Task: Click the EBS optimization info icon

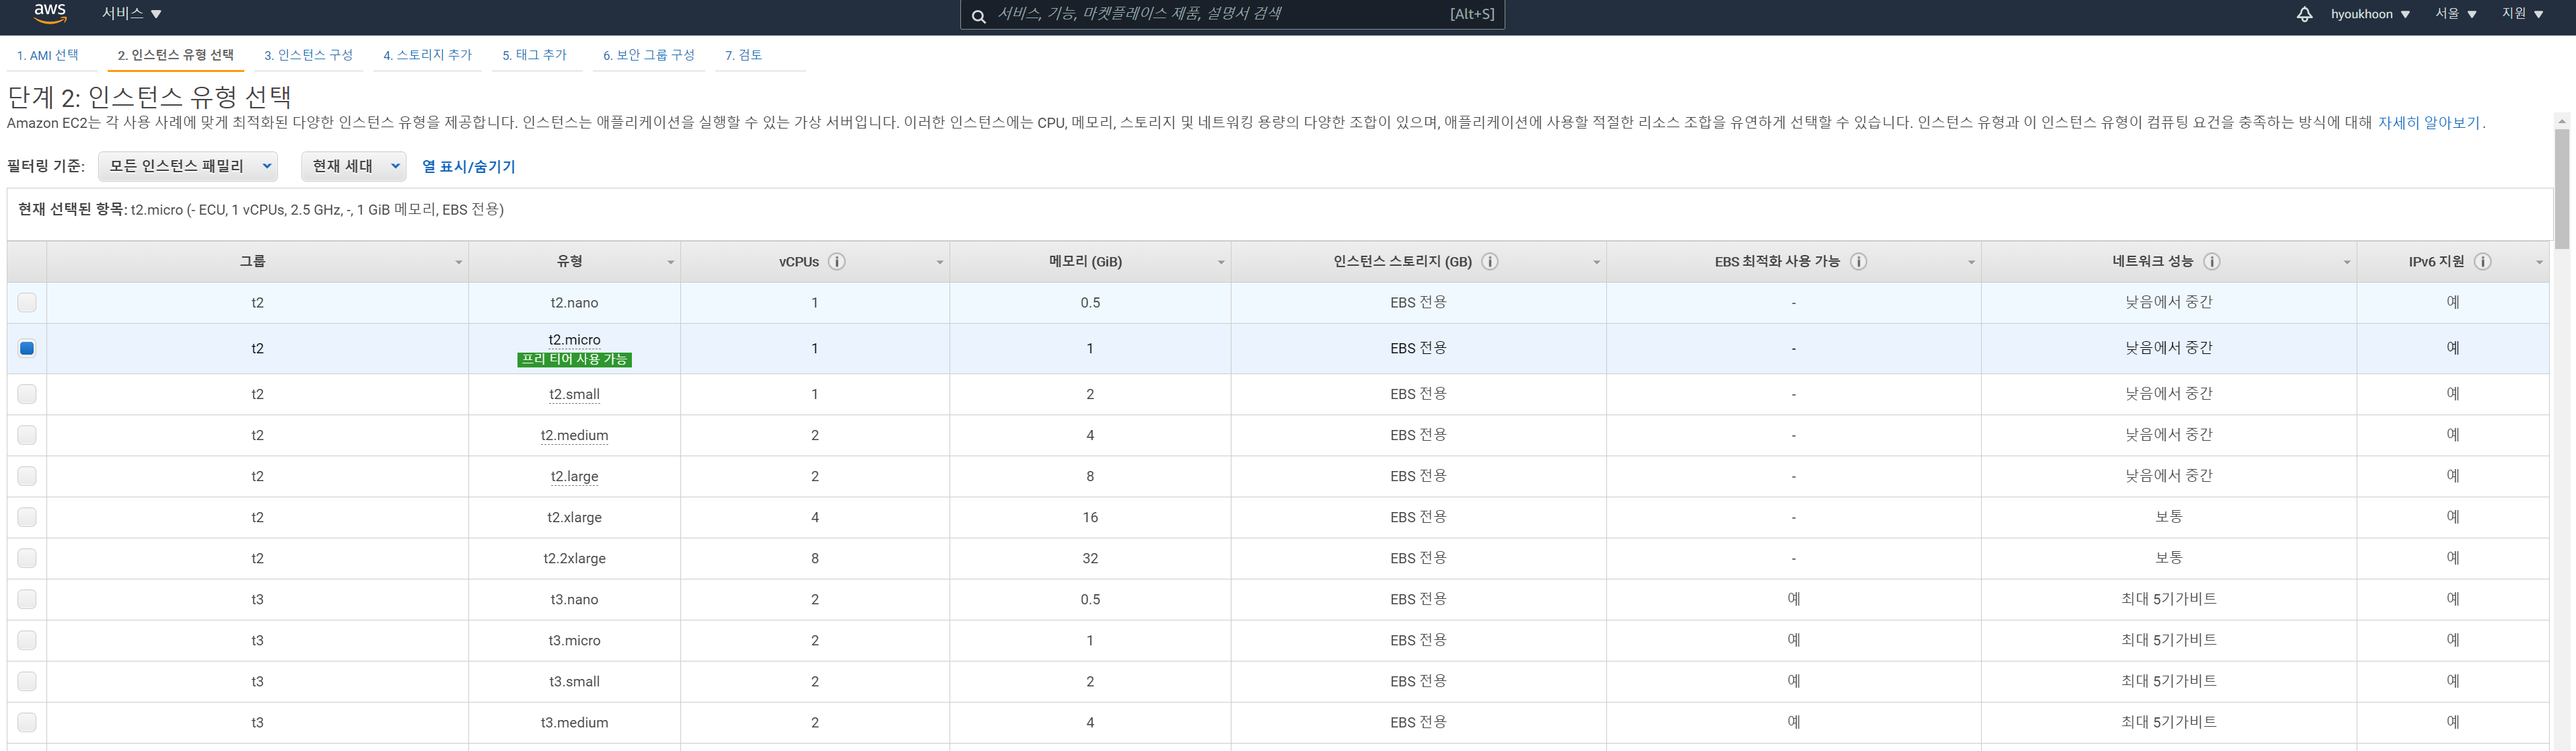Action: (1858, 262)
